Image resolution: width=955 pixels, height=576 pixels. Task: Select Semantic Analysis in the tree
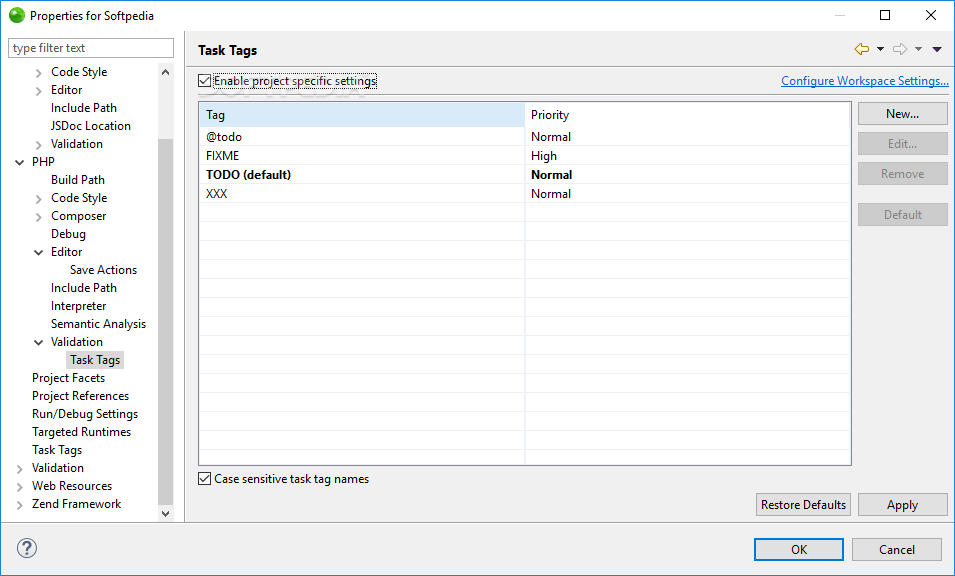(98, 324)
